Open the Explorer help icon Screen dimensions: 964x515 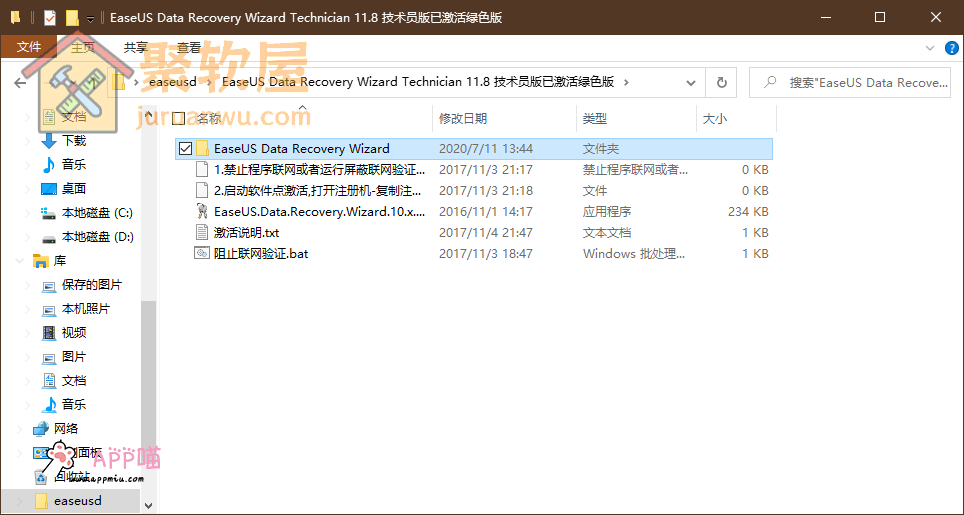951,48
